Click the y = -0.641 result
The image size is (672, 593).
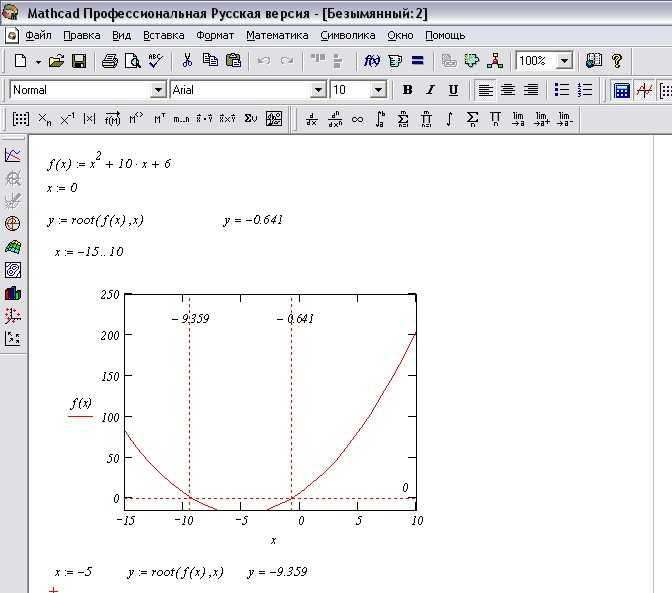pyautogui.click(x=253, y=220)
